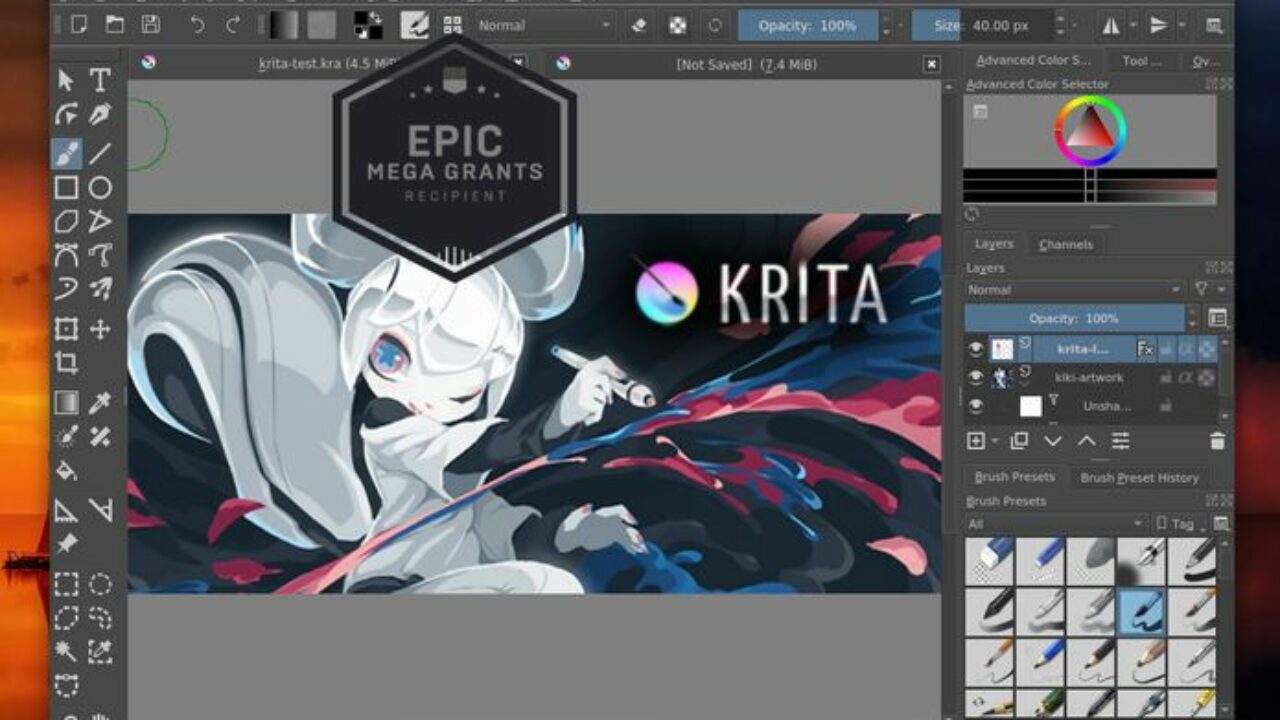Select the Elliptical Selection tool

[100, 584]
